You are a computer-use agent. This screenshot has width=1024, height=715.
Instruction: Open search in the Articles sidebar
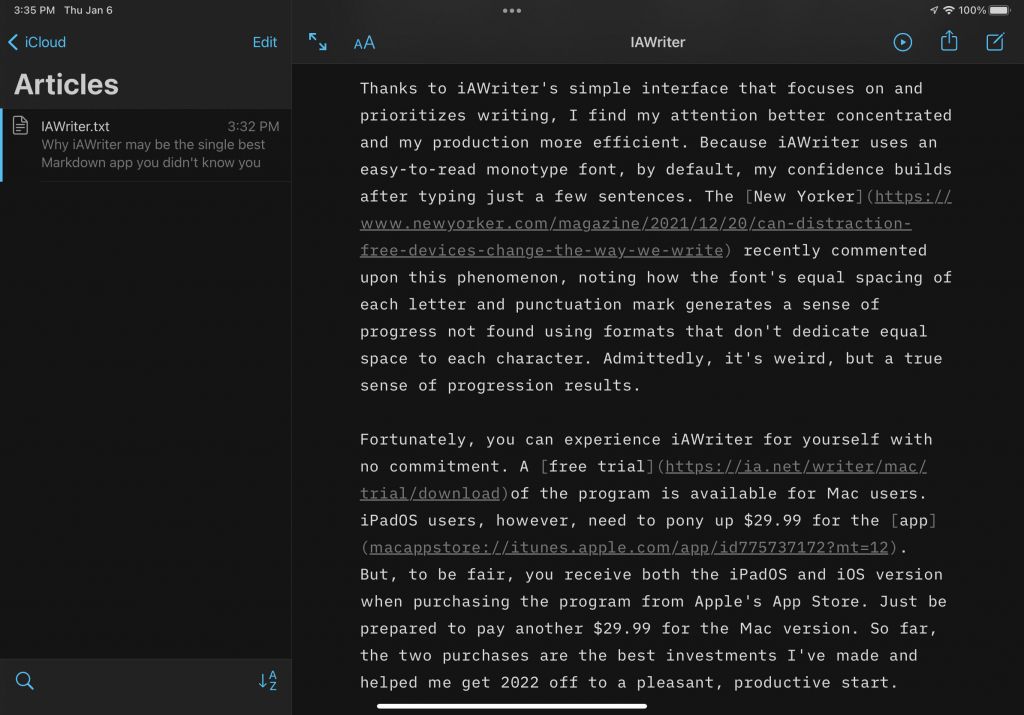(24, 681)
